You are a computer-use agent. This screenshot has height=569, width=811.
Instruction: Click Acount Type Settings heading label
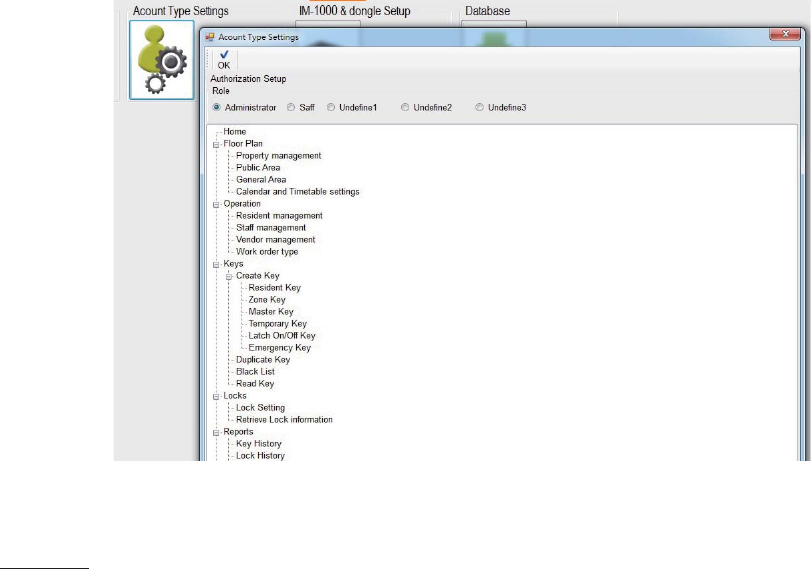tap(181, 11)
